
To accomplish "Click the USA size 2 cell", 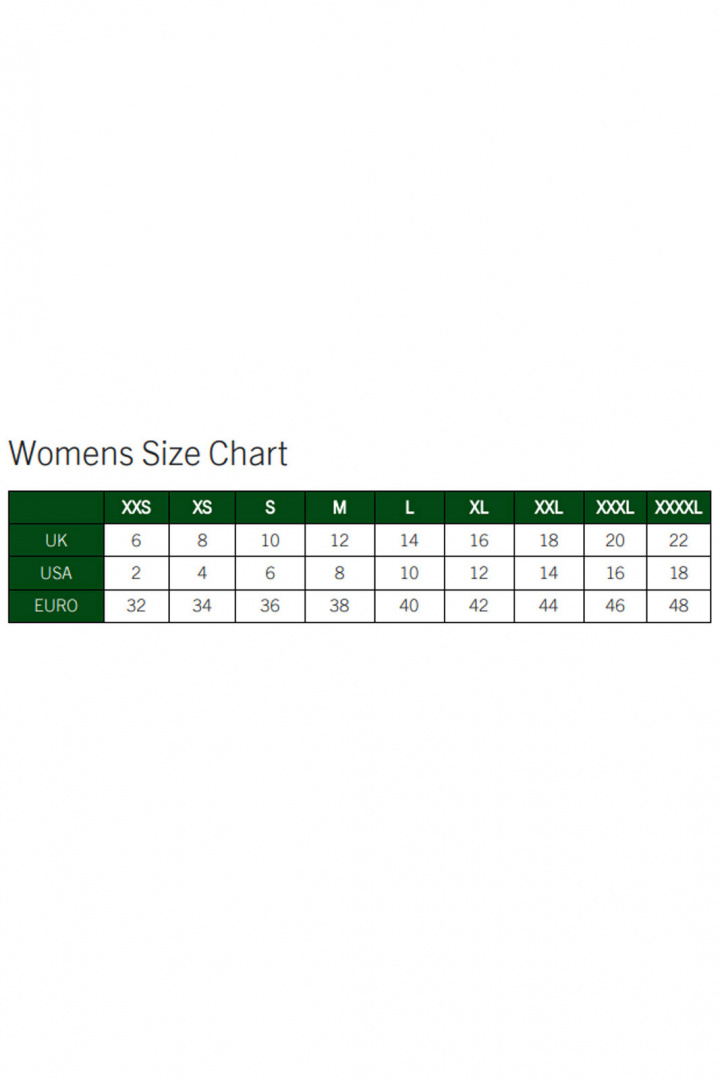I will point(136,573).
